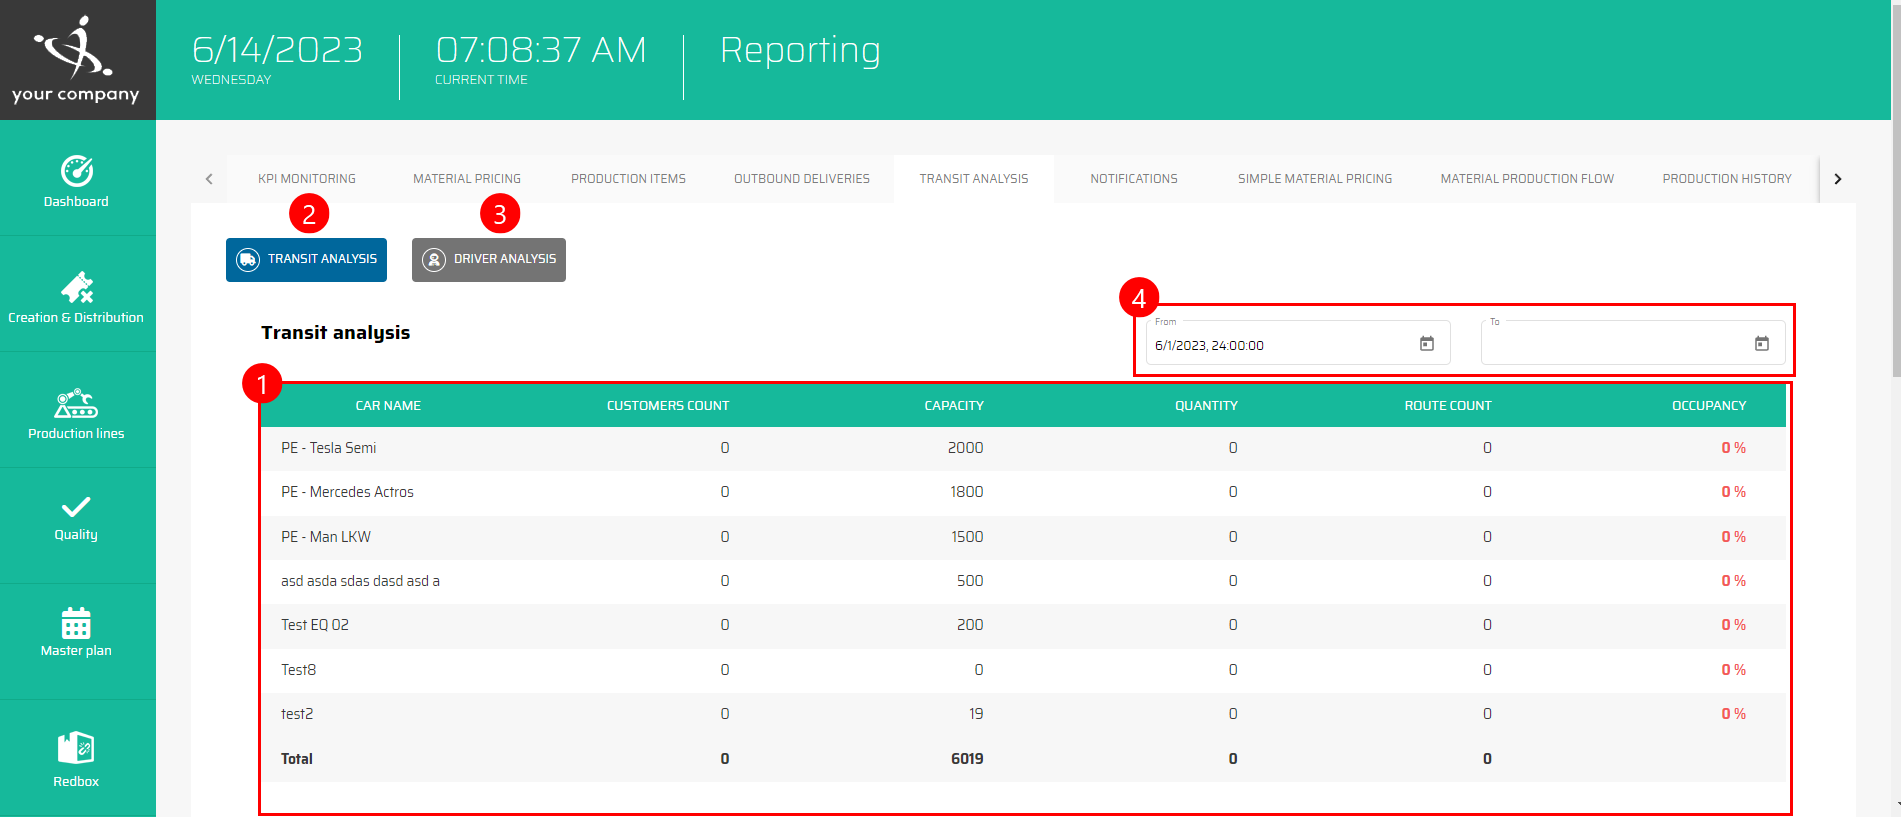This screenshot has width=1901, height=817.
Task: Select the Quality checkmark icon
Action: click(x=76, y=507)
